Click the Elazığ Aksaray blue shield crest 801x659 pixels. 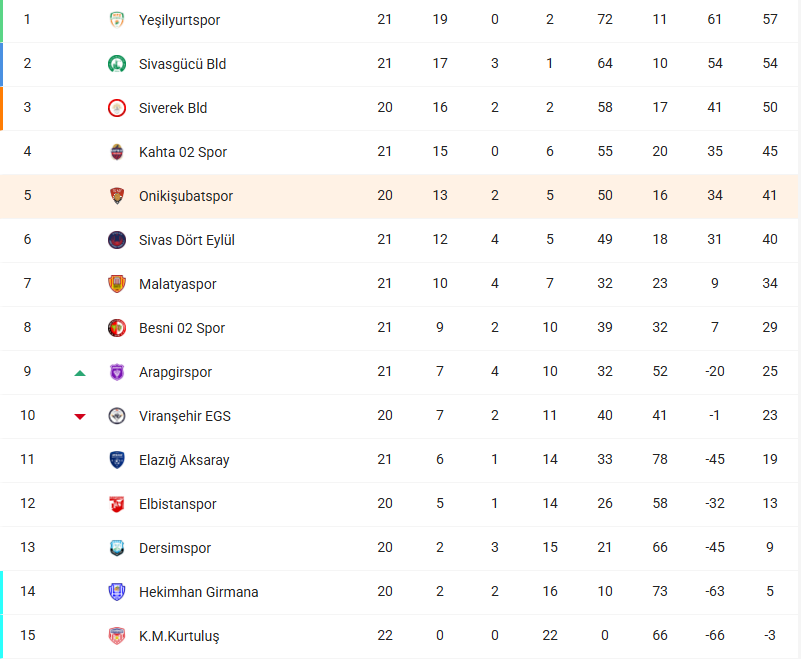pyautogui.click(x=117, y=460)
